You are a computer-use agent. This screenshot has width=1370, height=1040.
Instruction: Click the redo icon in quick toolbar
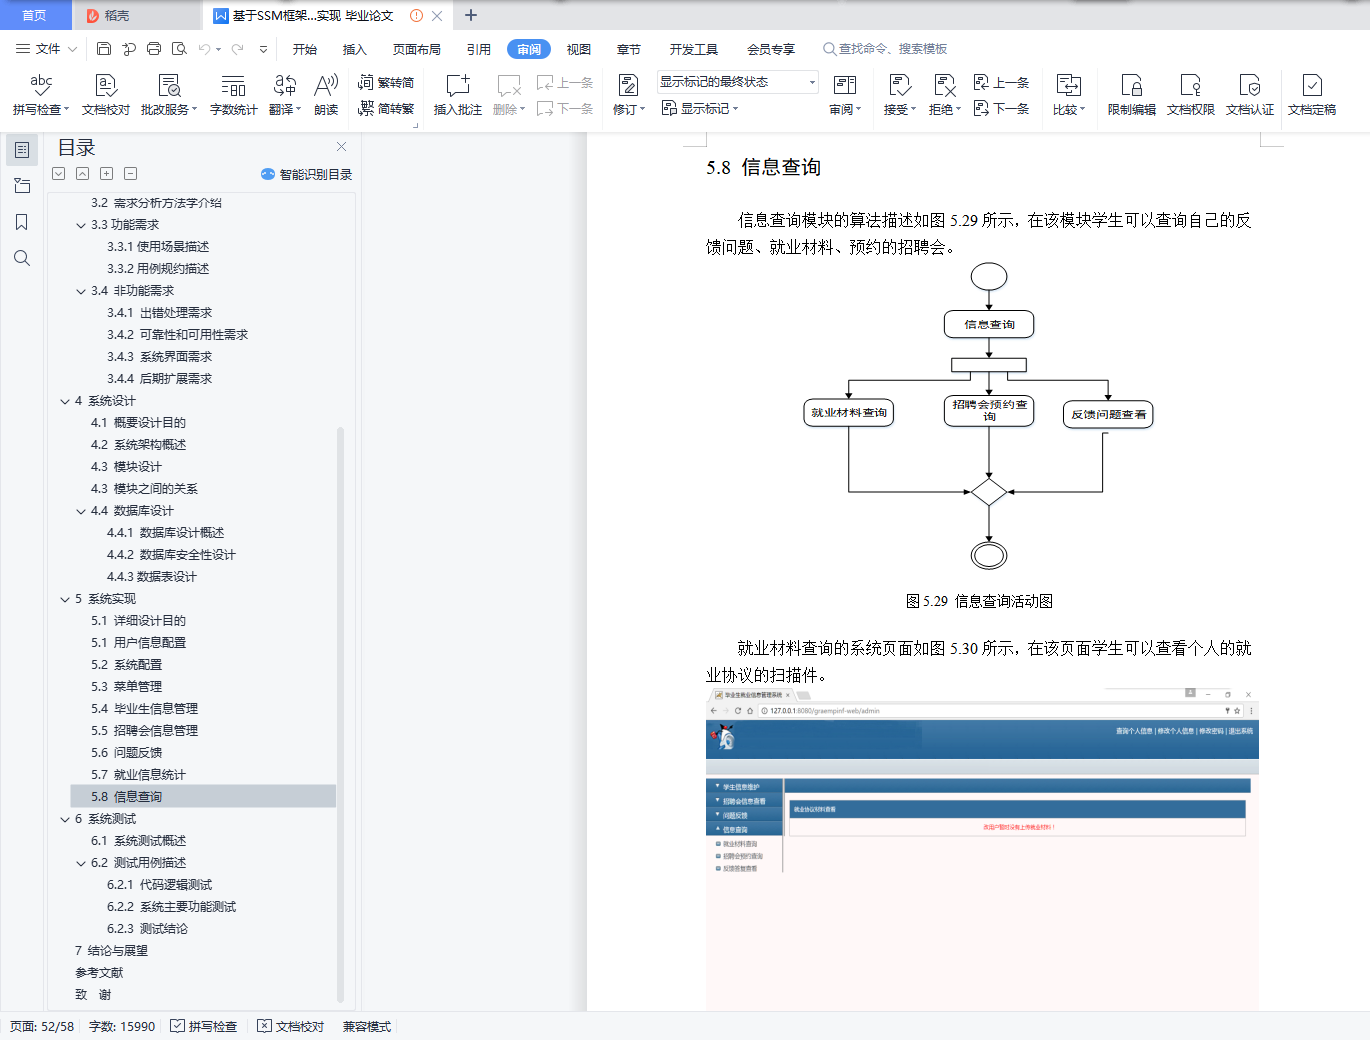238,48
